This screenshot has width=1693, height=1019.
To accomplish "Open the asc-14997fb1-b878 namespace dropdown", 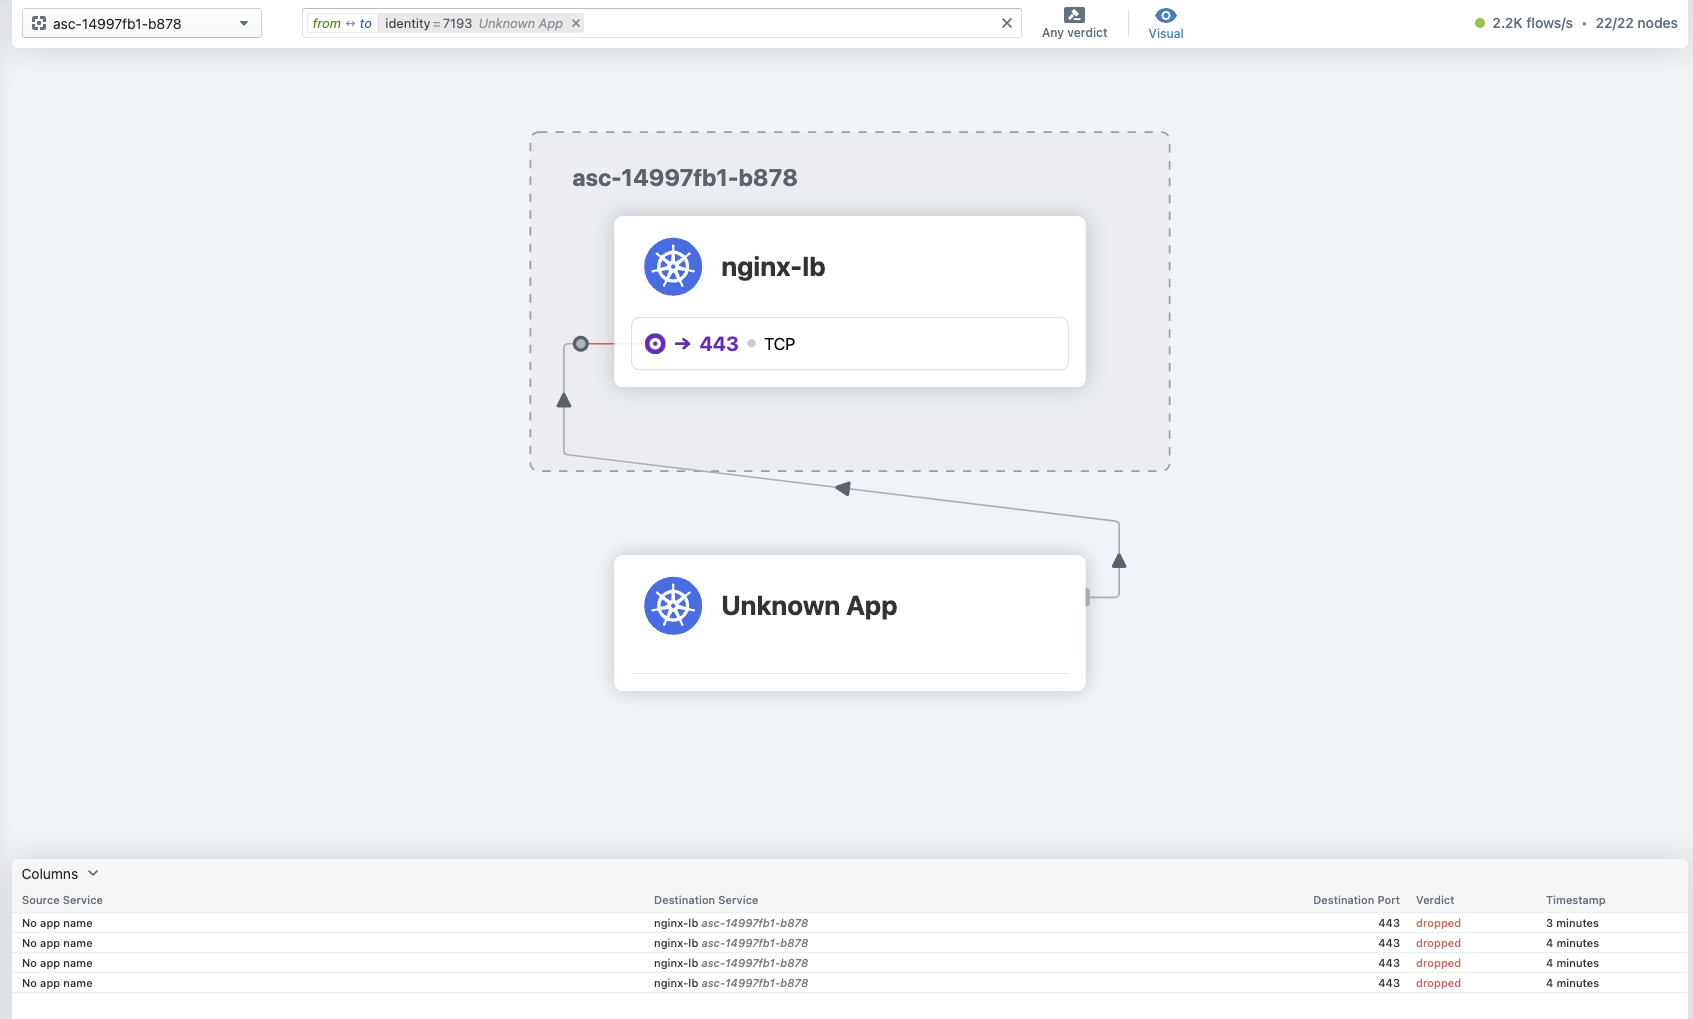I will (142, 23).
